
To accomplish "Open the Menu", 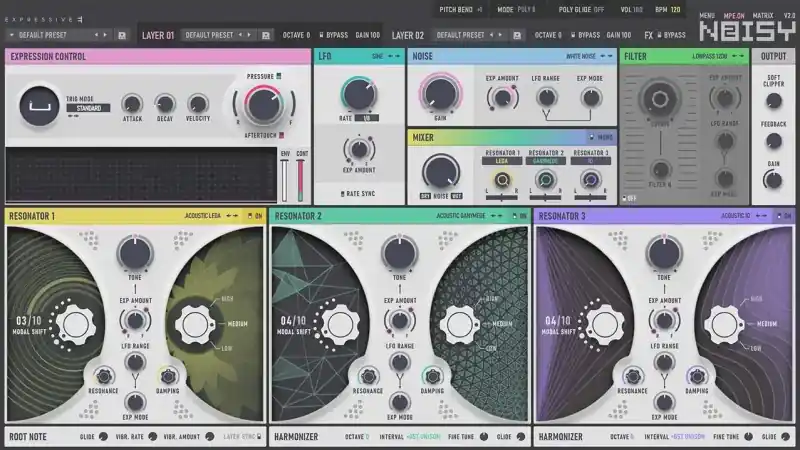I will pyautogui.click(x=707, y=16).
